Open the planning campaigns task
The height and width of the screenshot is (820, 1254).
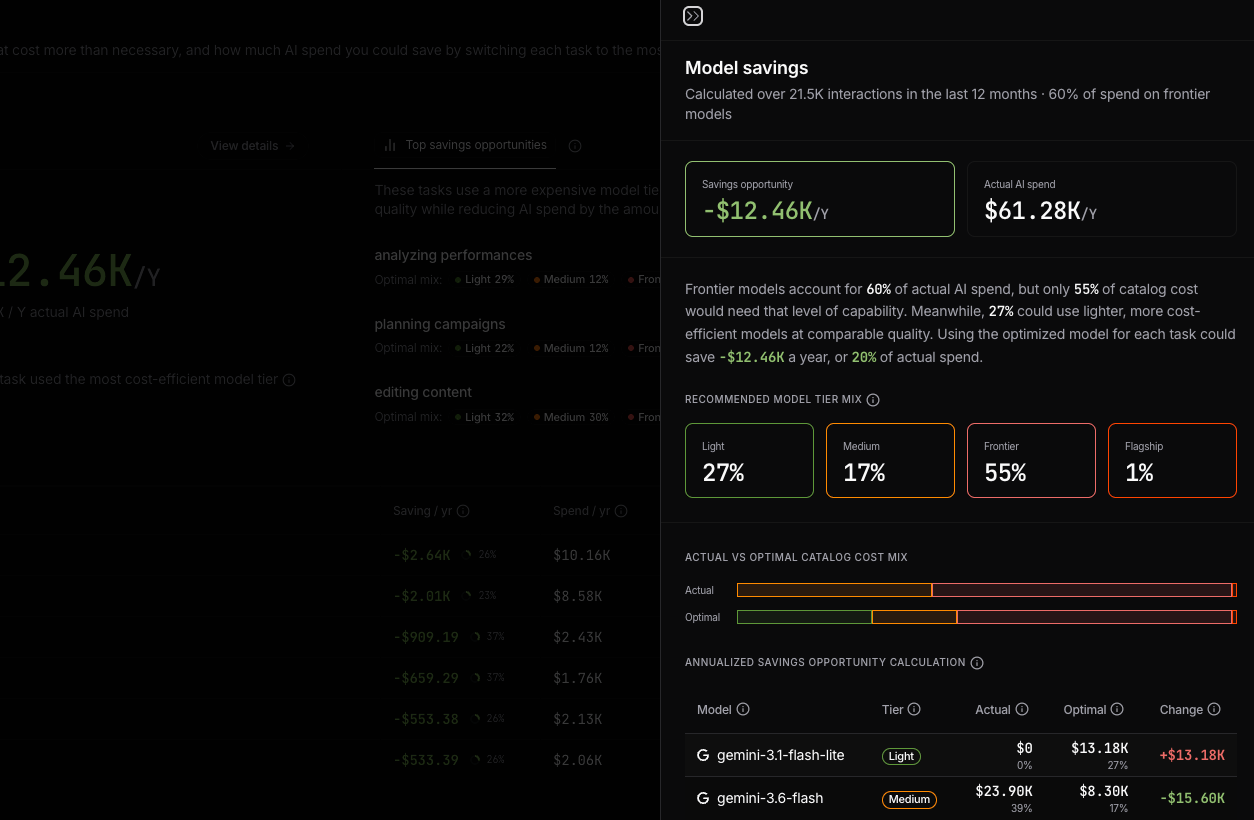440,324
